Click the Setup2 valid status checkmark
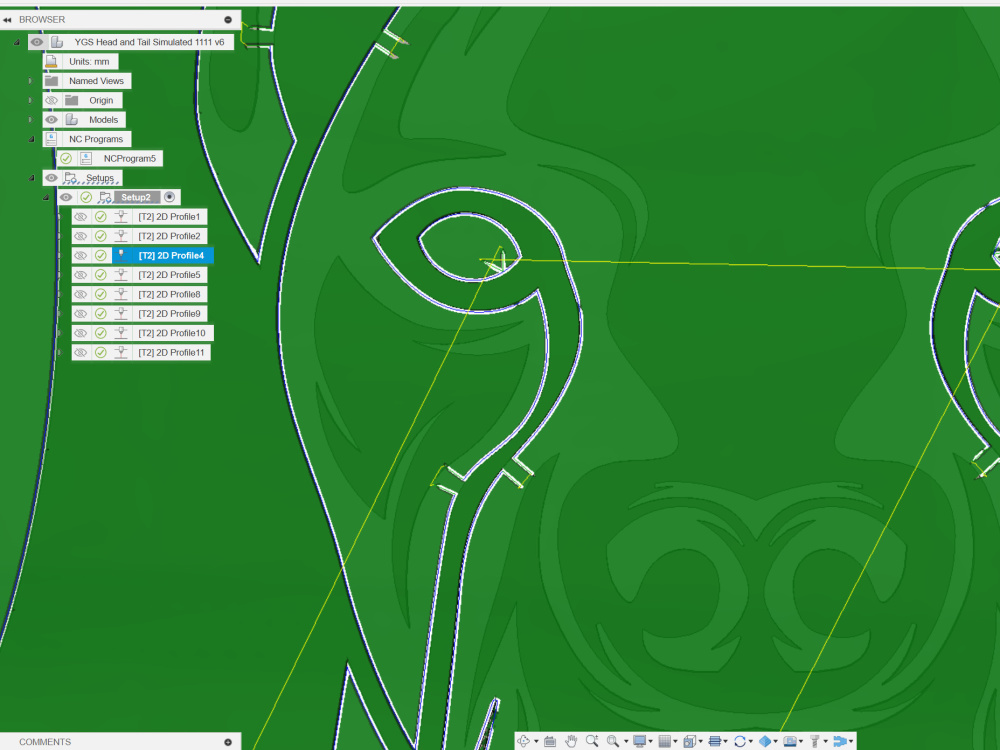The height and width of the screenshot is (750, 1000). click(x=86, y=198)
